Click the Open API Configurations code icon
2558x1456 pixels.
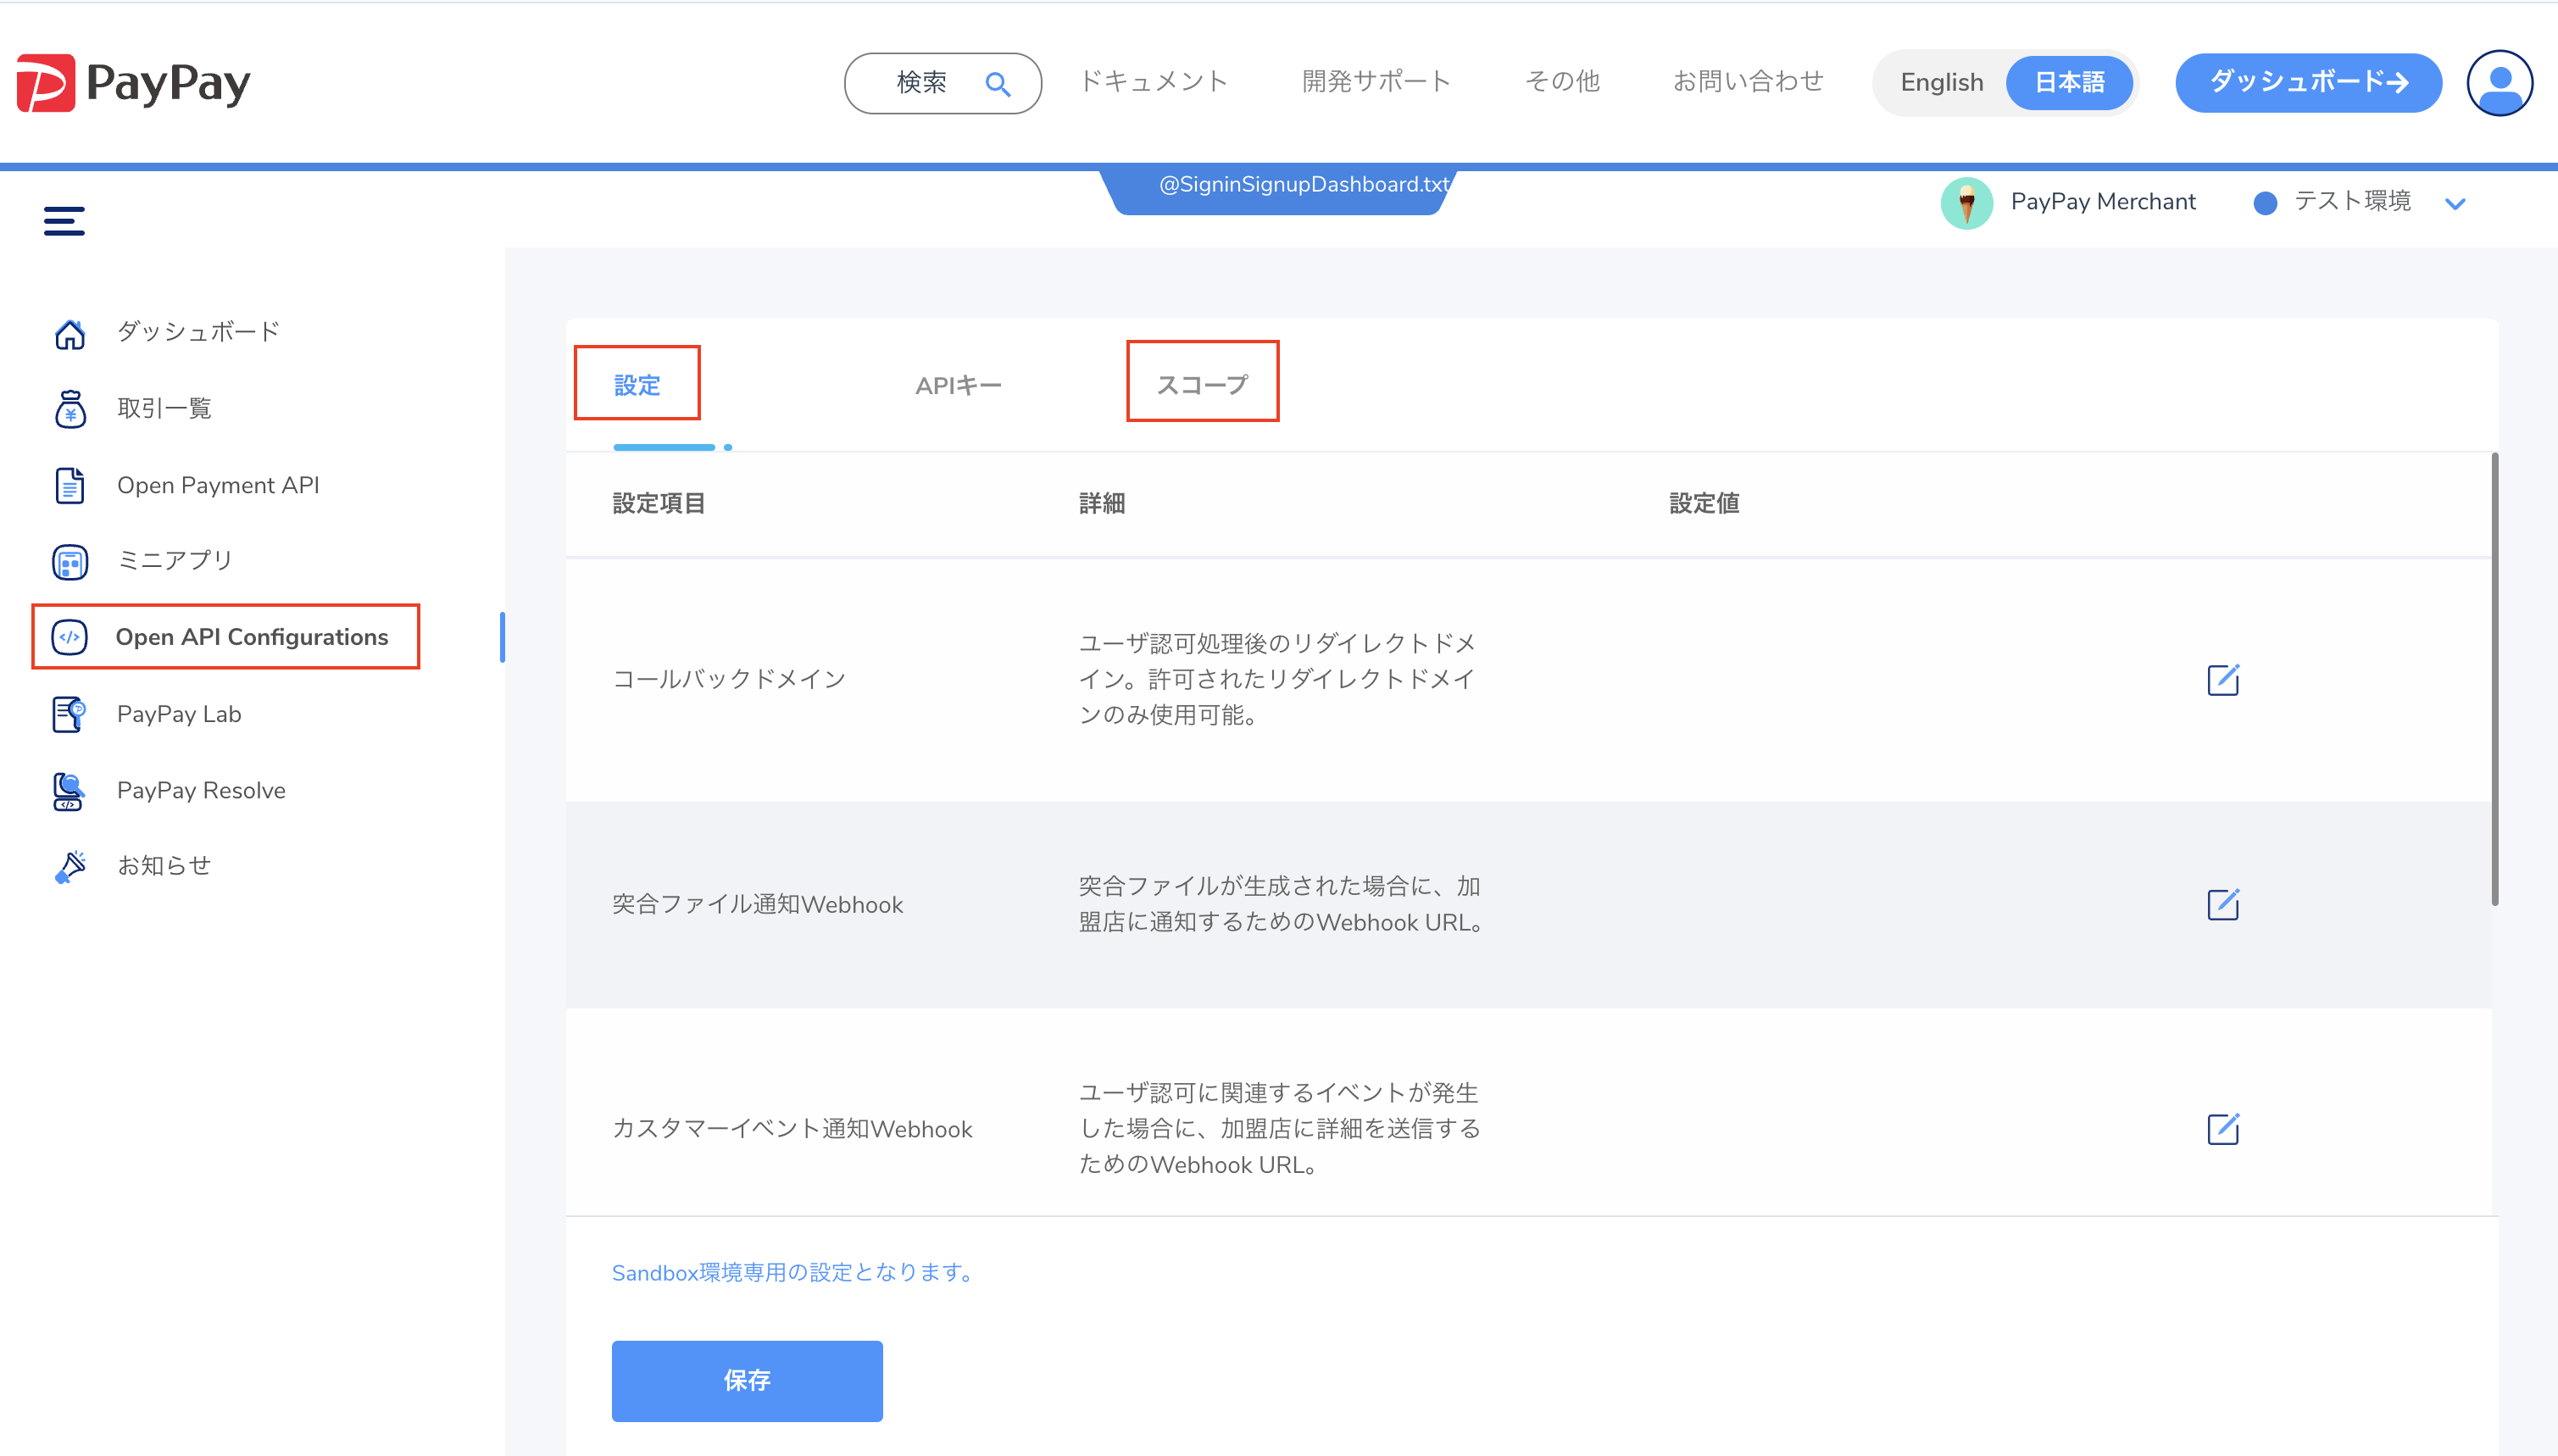tap(70, 637)
